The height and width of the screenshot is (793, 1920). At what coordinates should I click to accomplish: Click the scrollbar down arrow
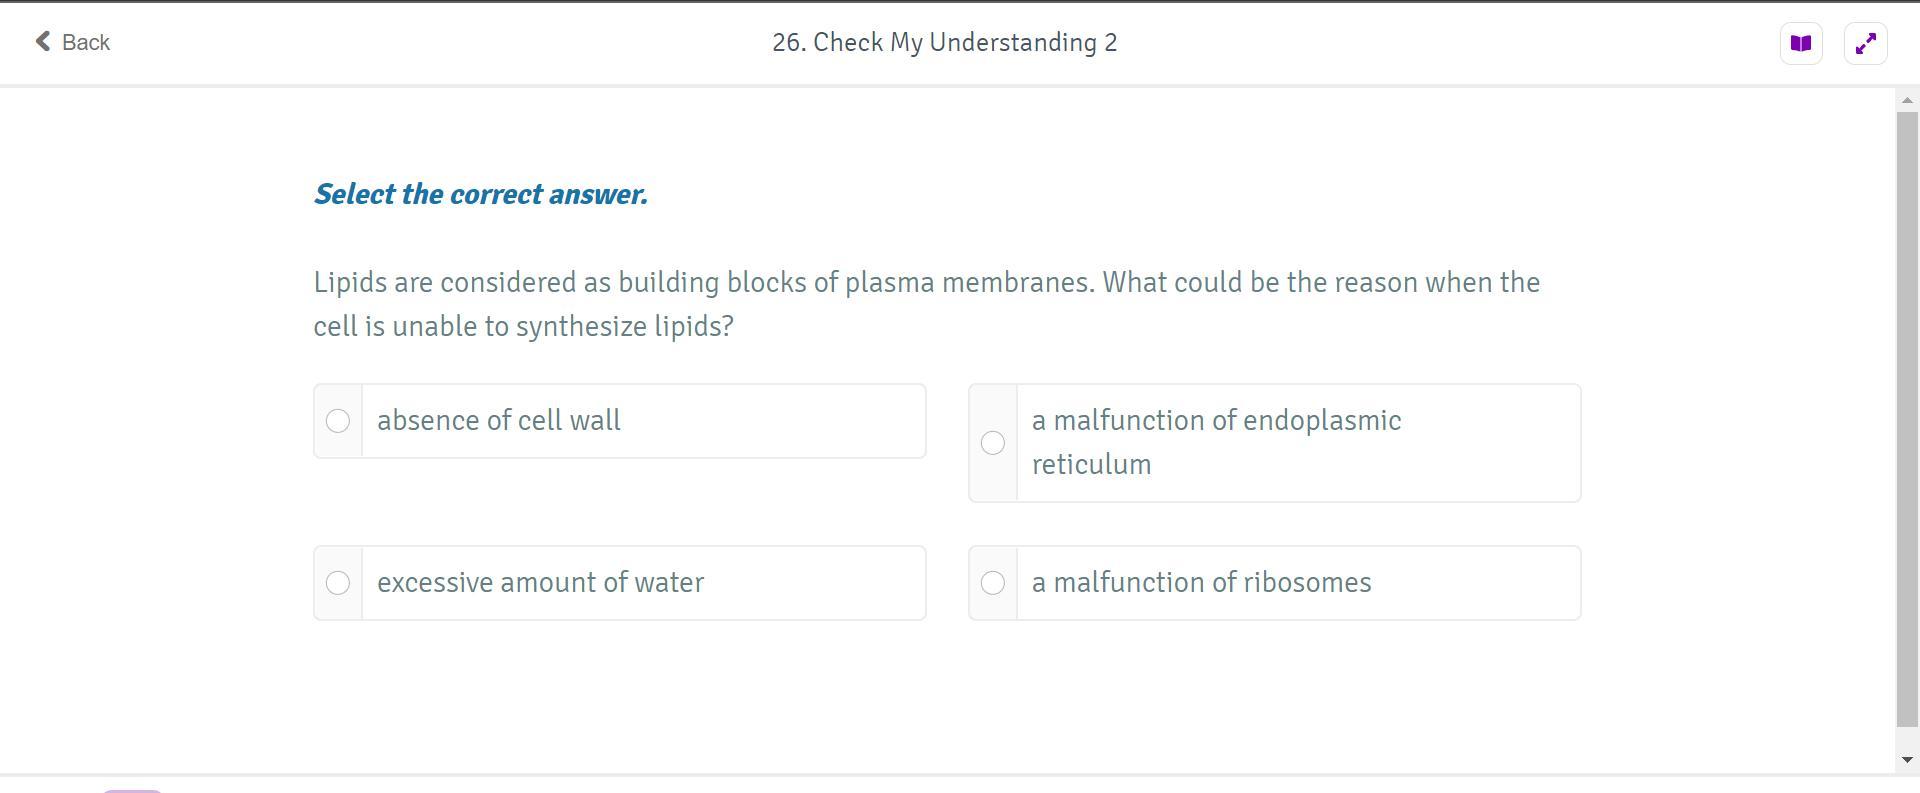coord(1907,760)
